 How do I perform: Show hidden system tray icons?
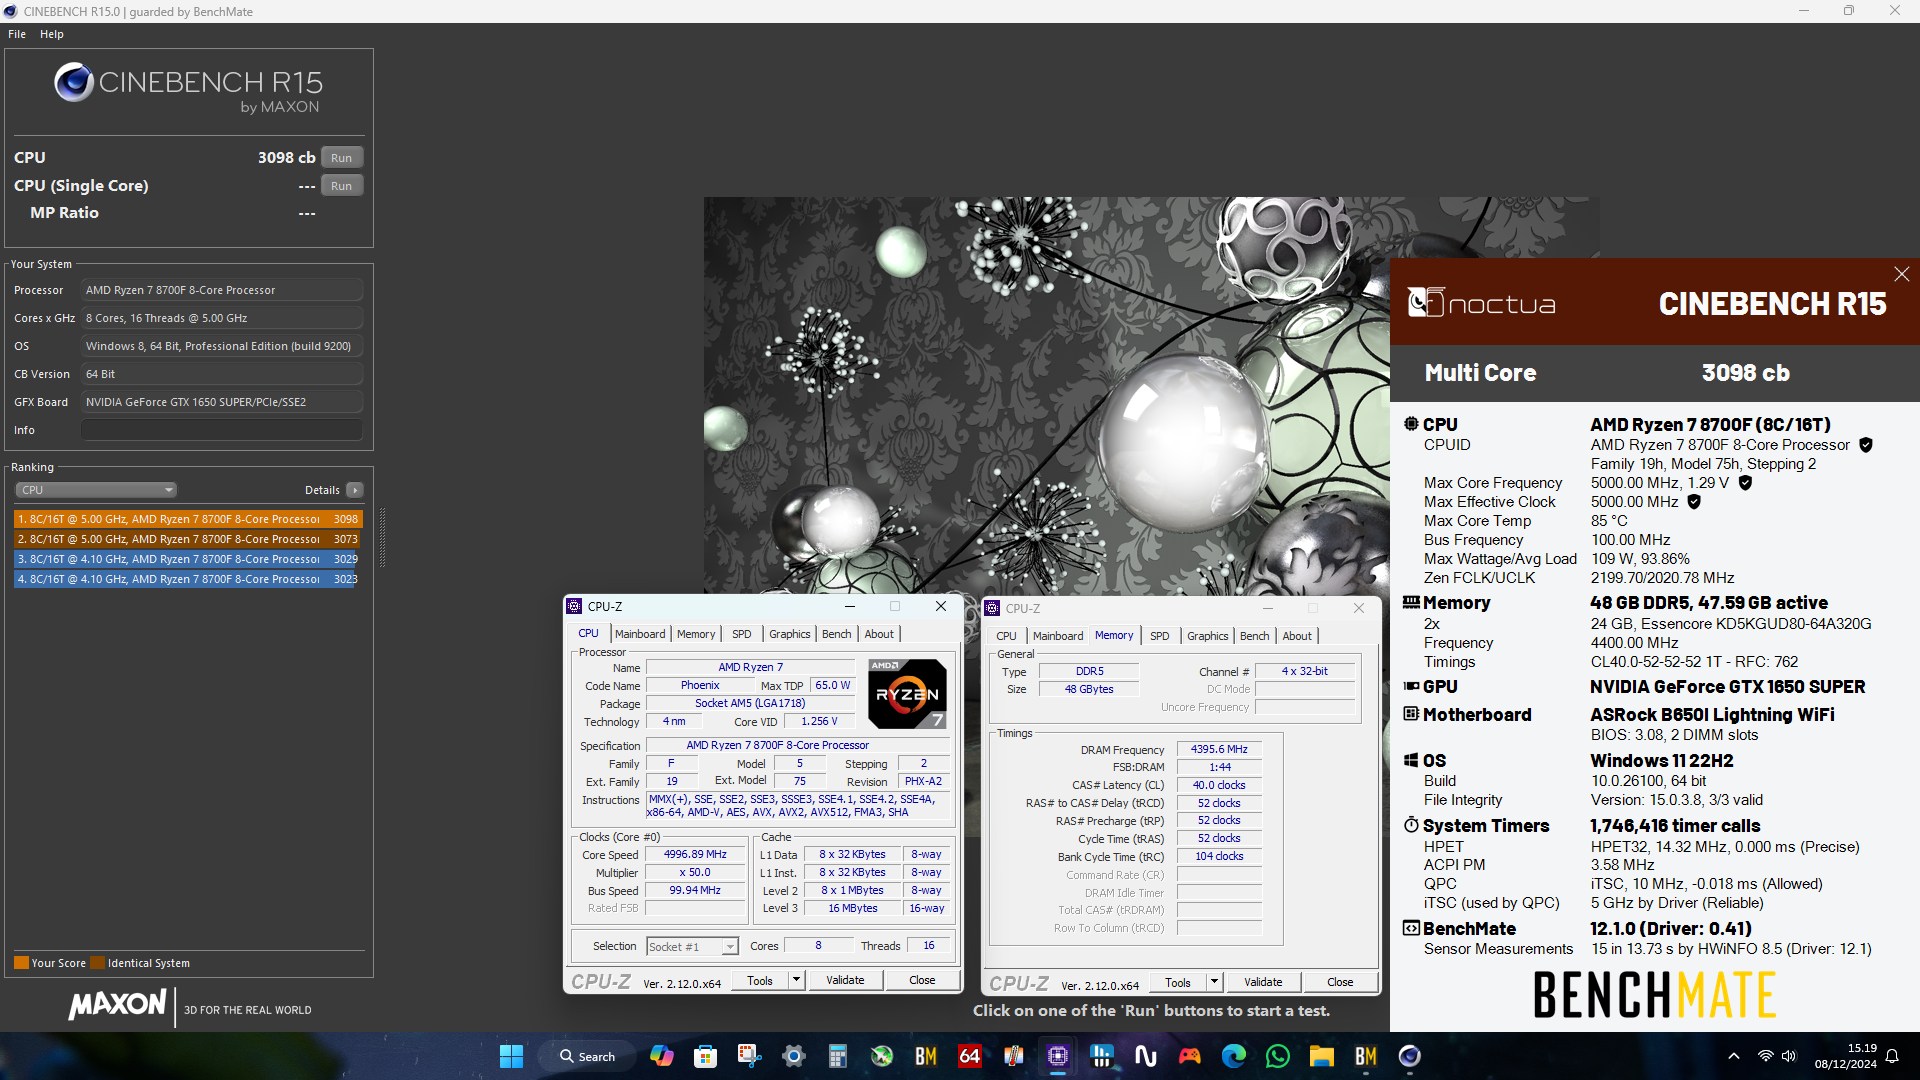point(1733,1056)
